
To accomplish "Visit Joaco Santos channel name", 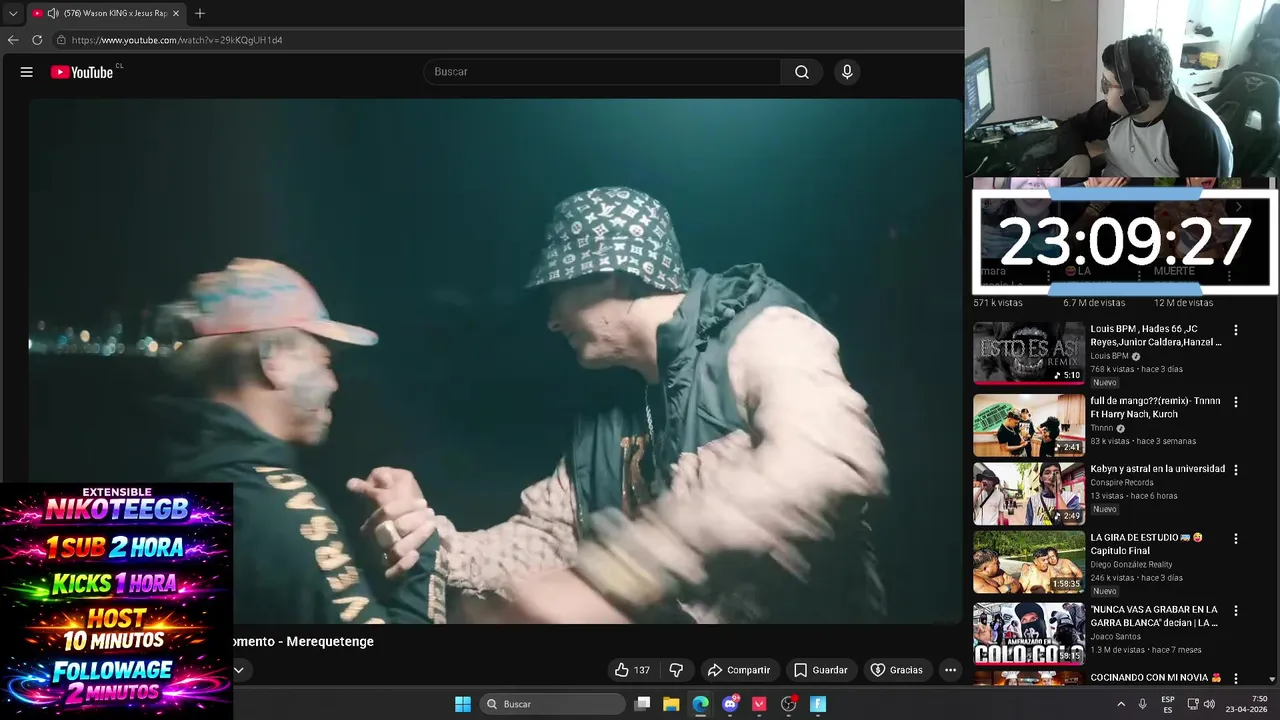I will tap(1115, 636).
